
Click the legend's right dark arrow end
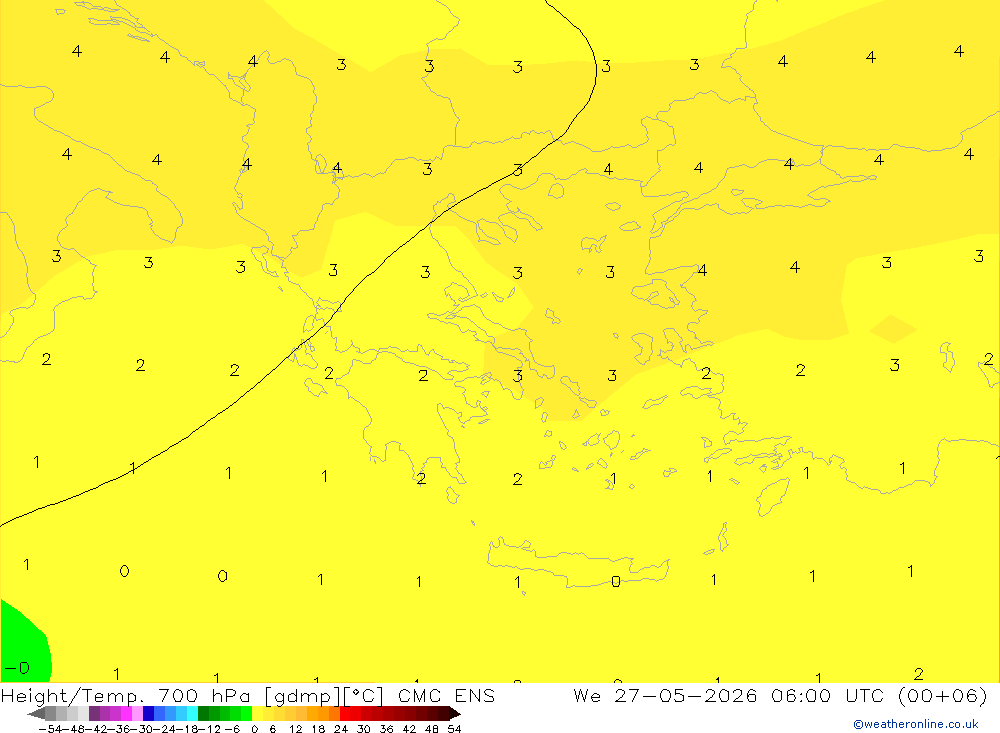pyautogui.click(x=455, y=714)
